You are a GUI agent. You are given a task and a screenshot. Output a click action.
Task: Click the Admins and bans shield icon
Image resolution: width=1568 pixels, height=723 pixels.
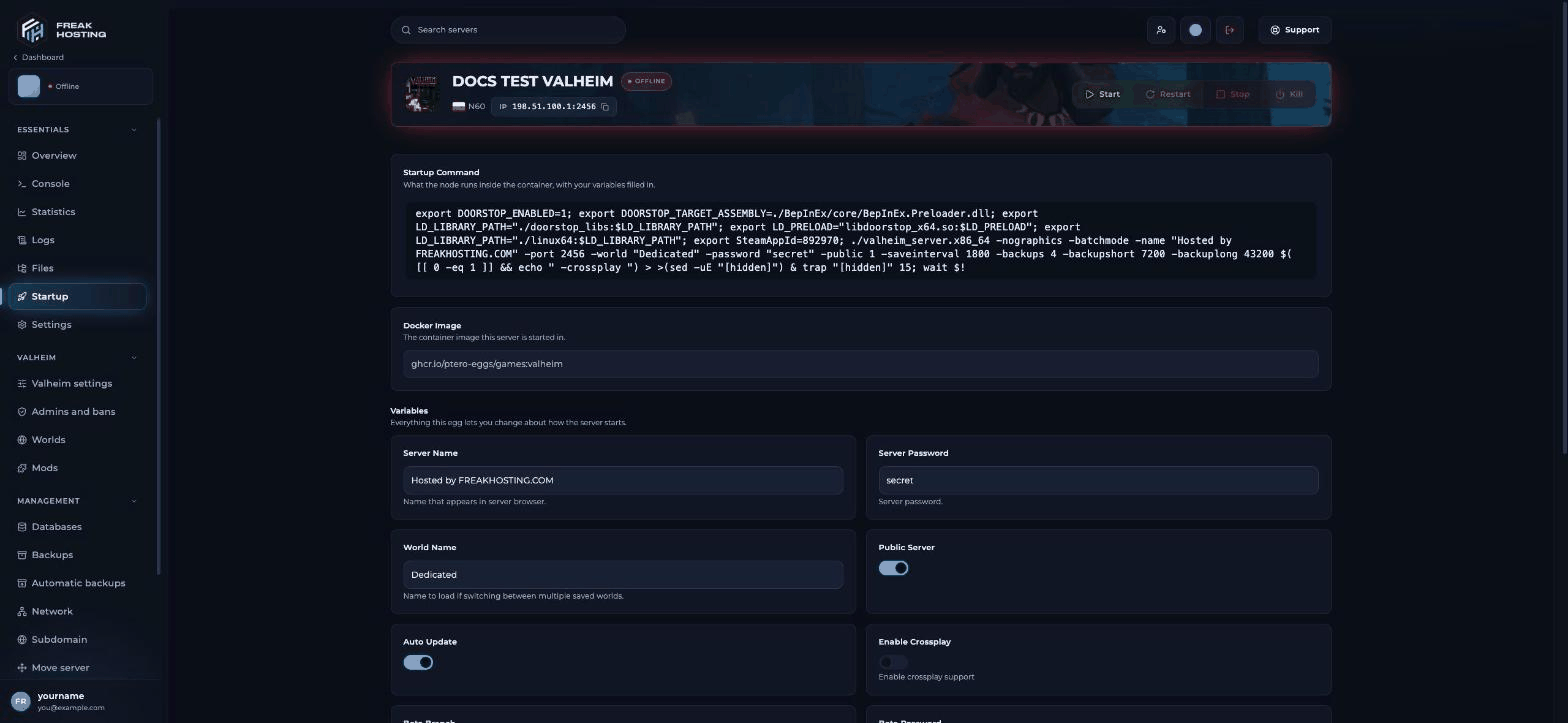[22, 412]
